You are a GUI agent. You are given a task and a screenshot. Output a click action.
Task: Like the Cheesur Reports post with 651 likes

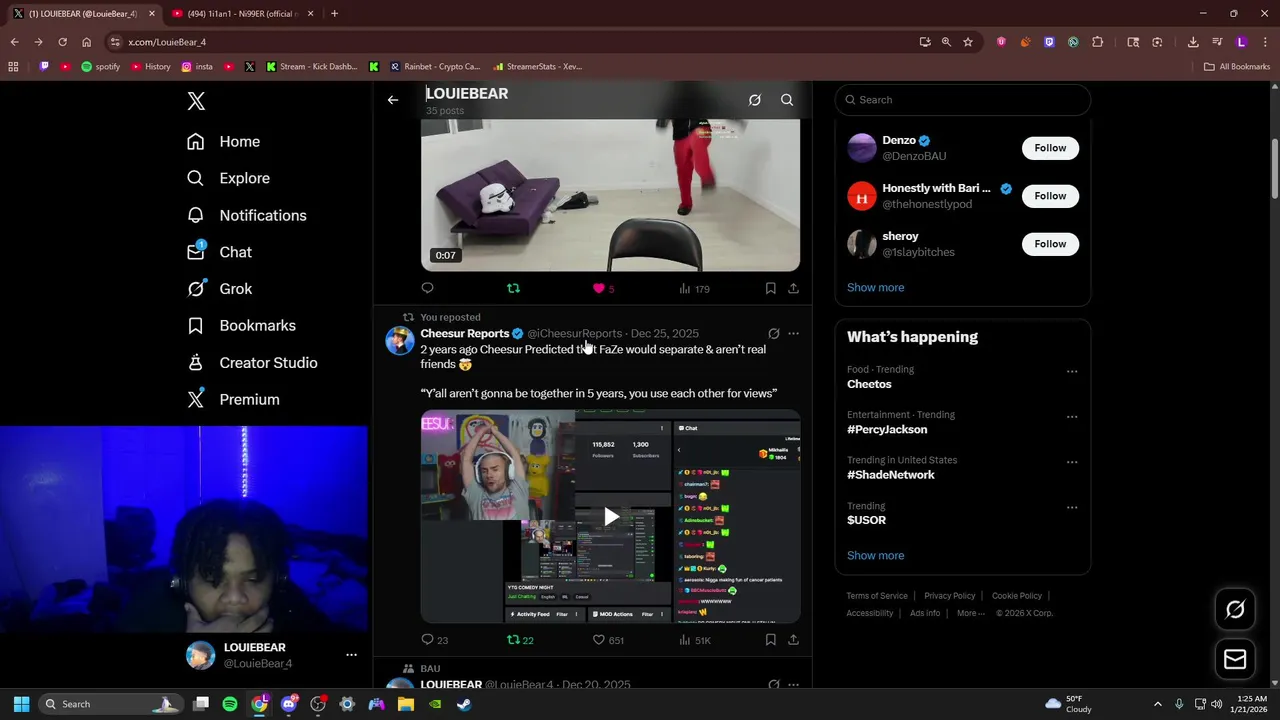click(608, 640)
